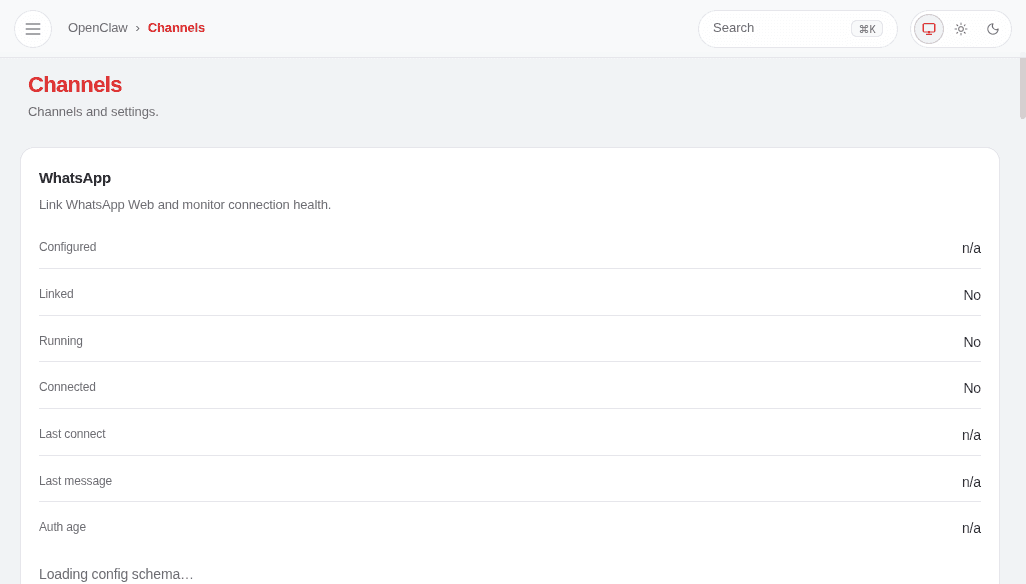Switch to dark mode via moon icon
This screenshot has width=1026, height=584.
coord(993,28)
